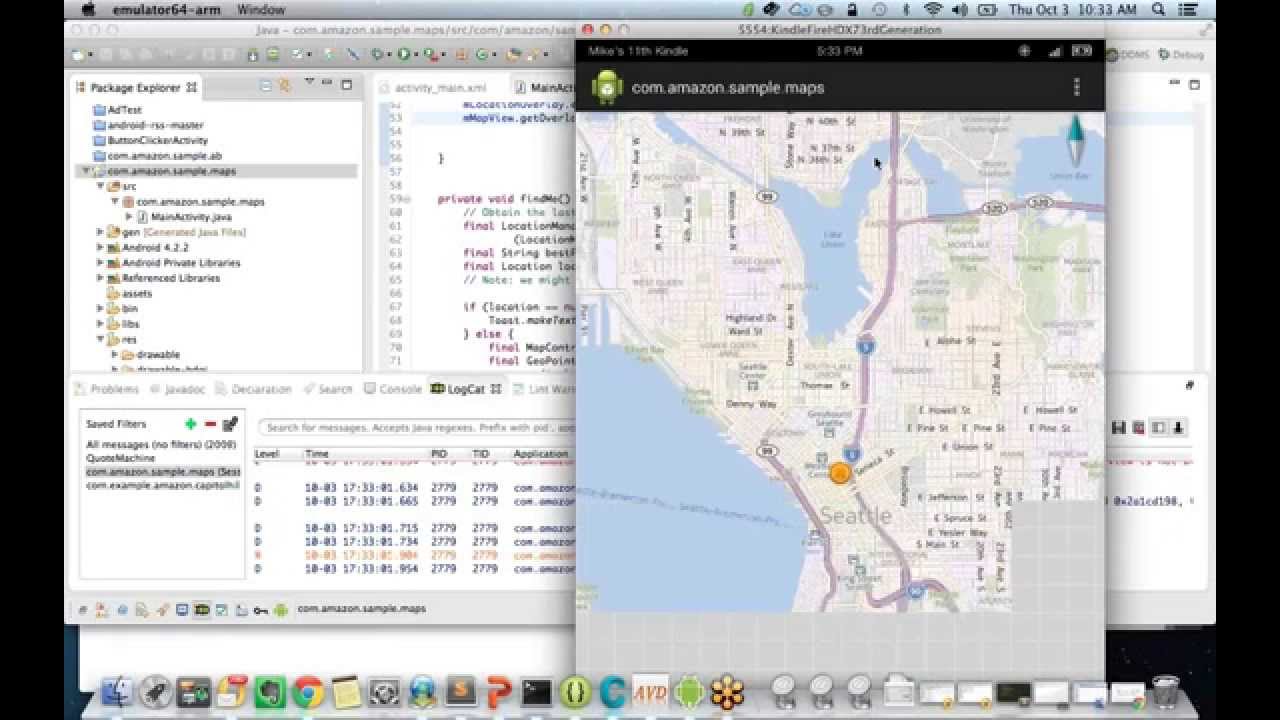Open the AVD manager icon in the Dock
The width and height of the screenshot is (1280, 720).
pos(650,692)
